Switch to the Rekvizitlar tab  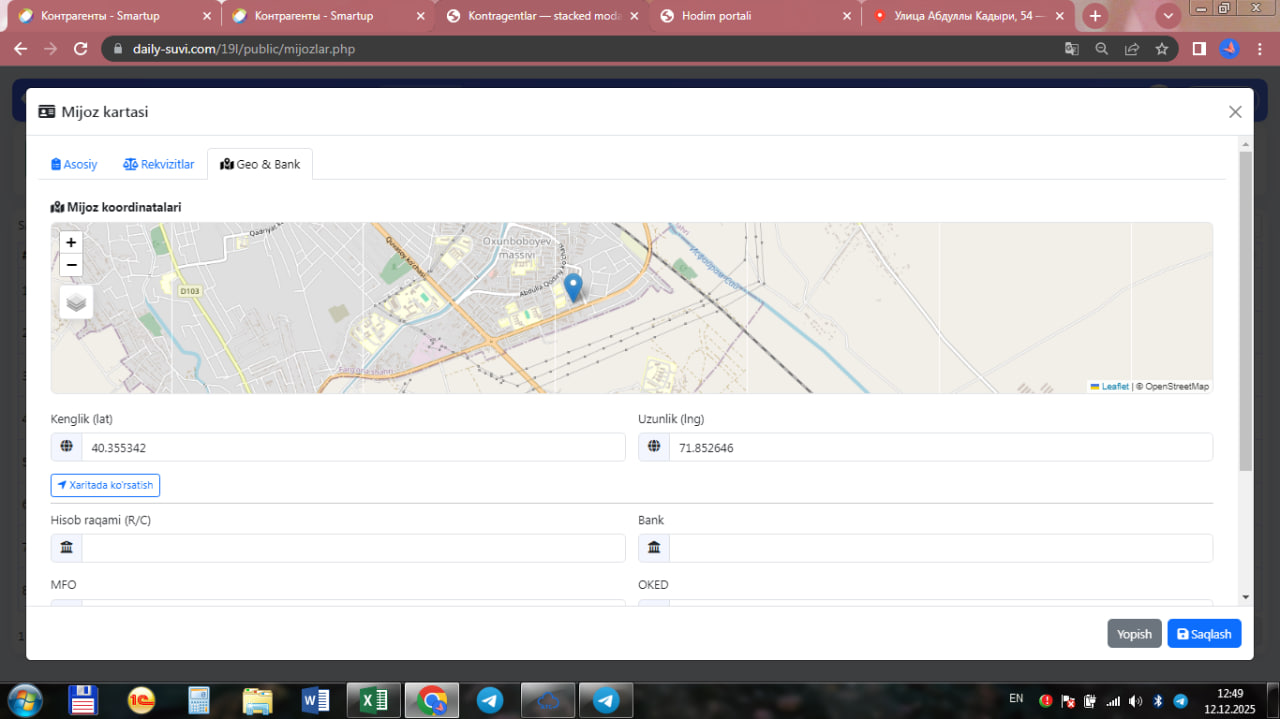click(x=159, y=164)
